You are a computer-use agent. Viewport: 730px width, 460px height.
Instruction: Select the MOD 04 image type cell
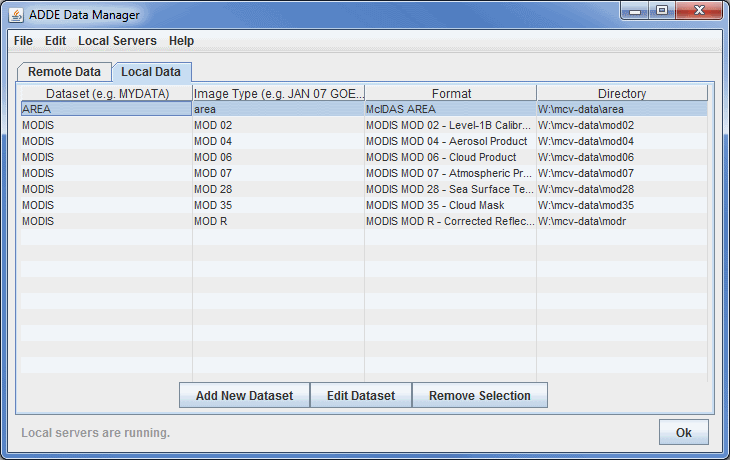[278, 141]
